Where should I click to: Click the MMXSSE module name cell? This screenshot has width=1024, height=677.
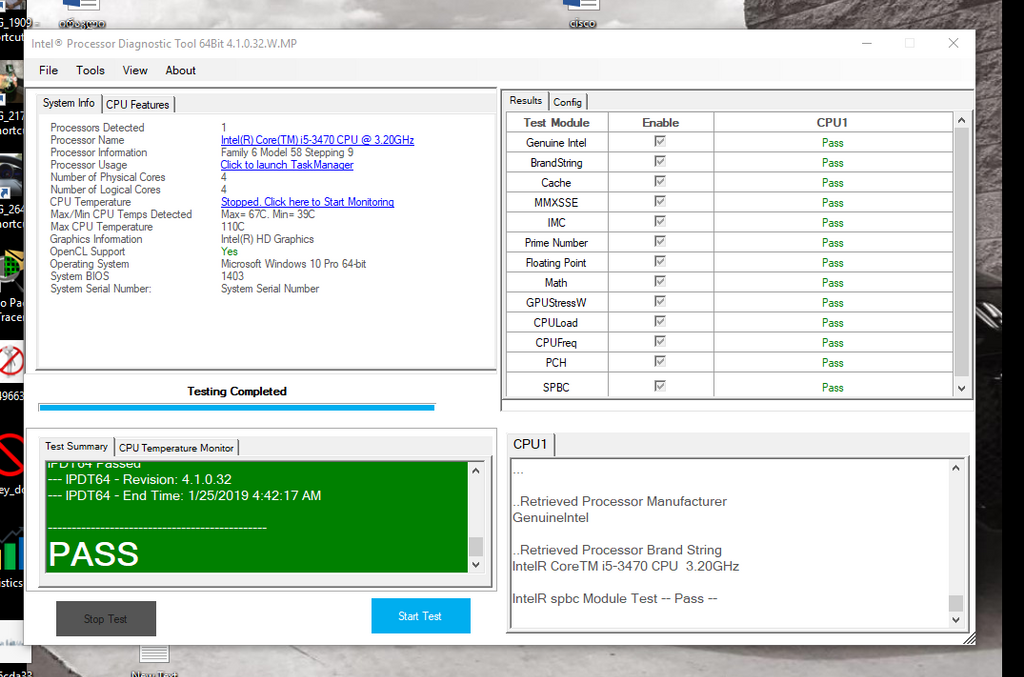pyautogui.click(x=556, y=202)
